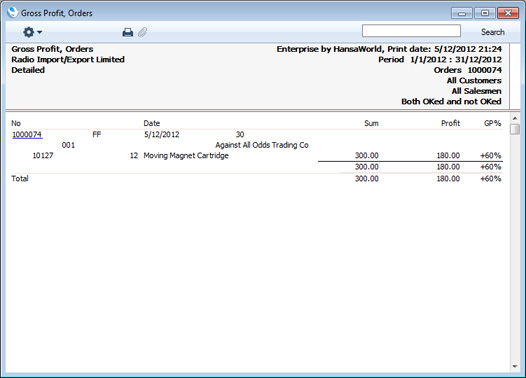The height and width of the screenshot is (378, 526).
Task: Focus the search text field
Action: pos(411,31)
